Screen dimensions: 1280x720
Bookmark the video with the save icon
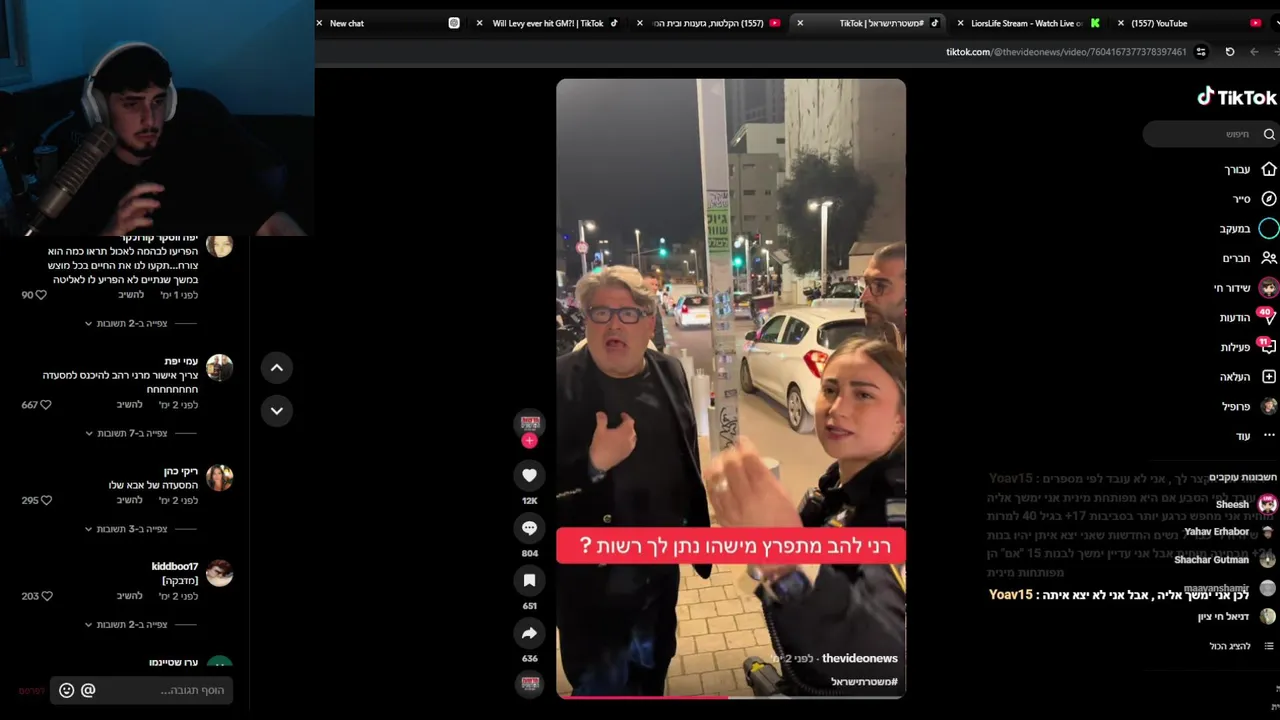[529, 580]
